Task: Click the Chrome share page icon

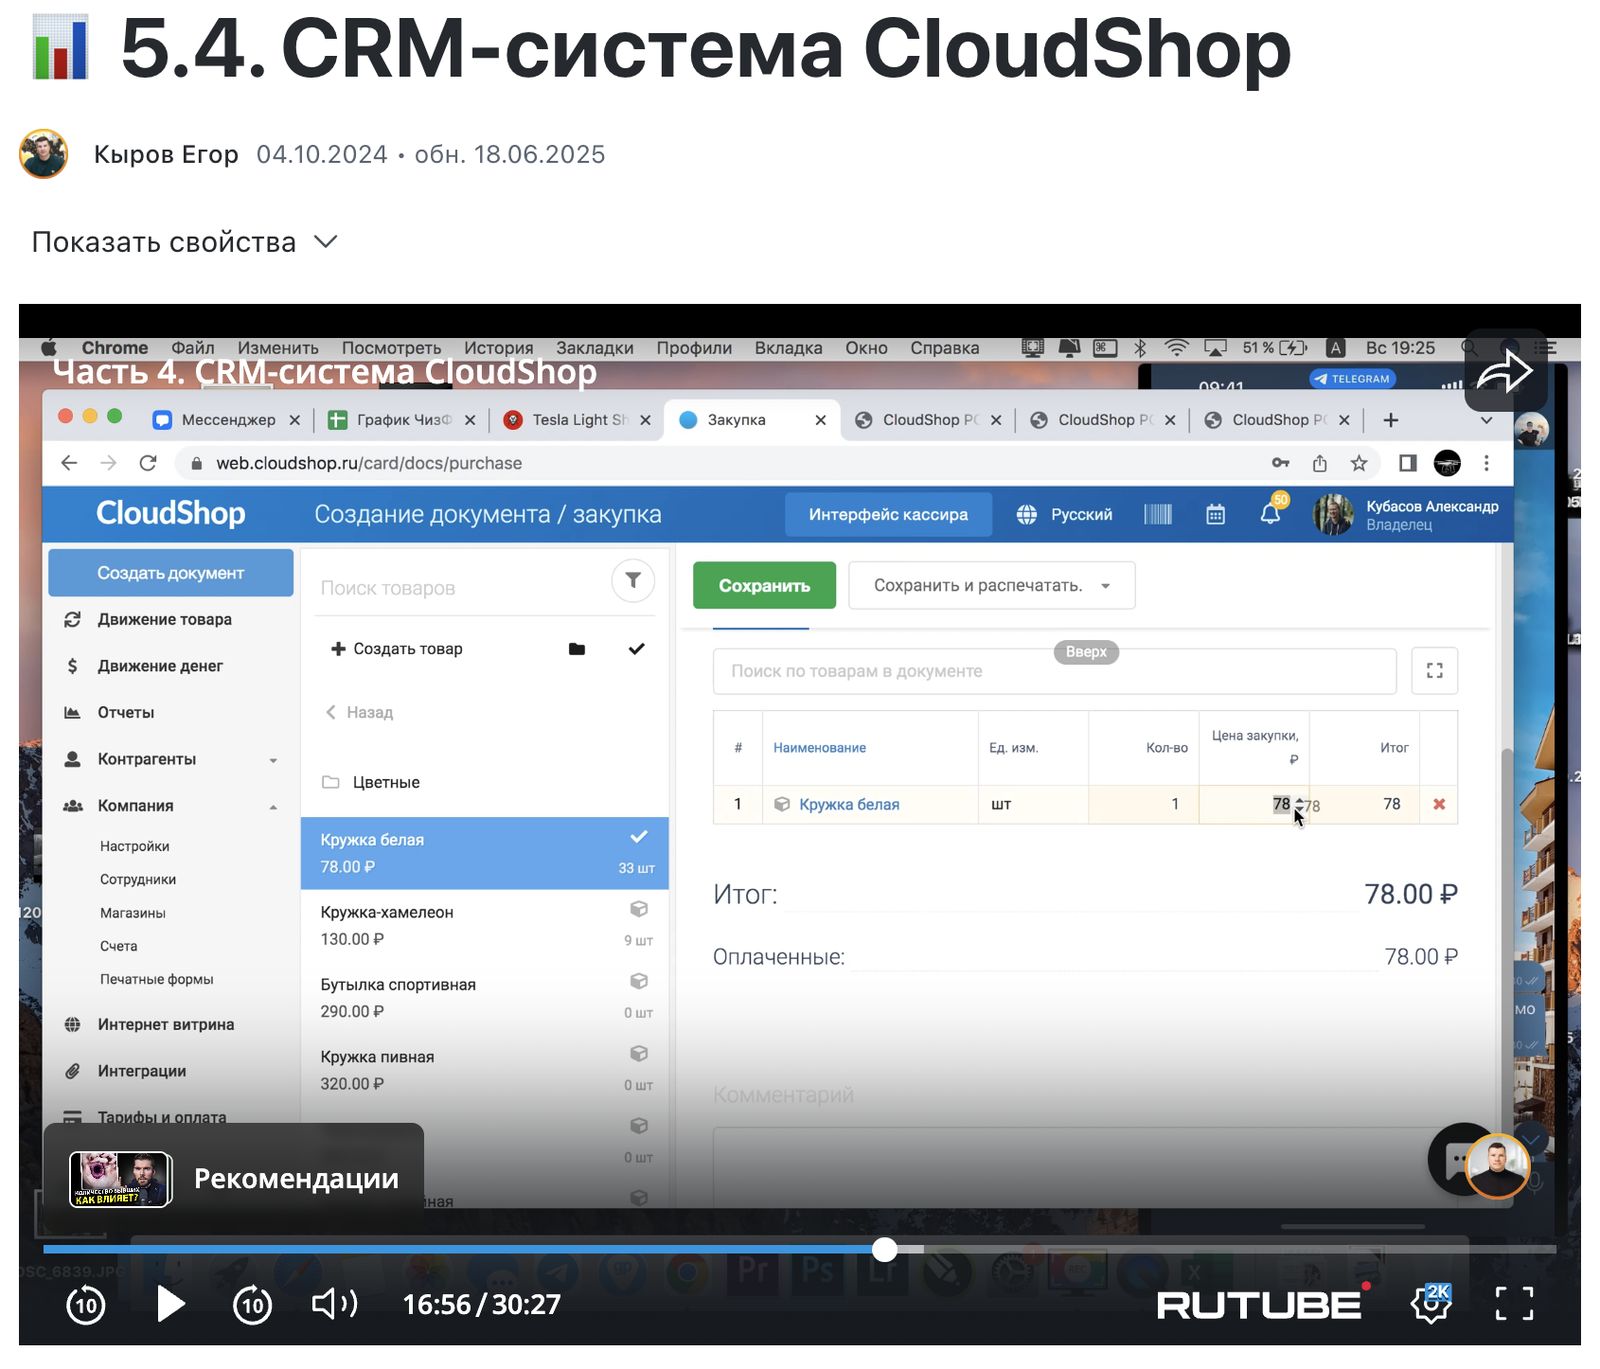Action: 1320,463
